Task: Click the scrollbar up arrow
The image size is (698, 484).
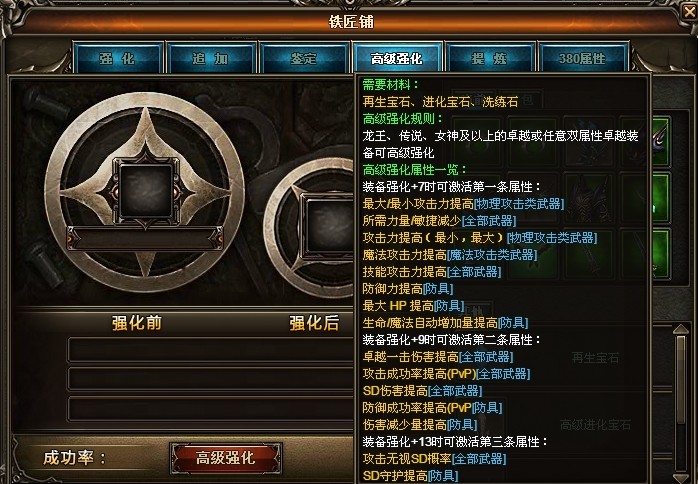Action: 681,329
